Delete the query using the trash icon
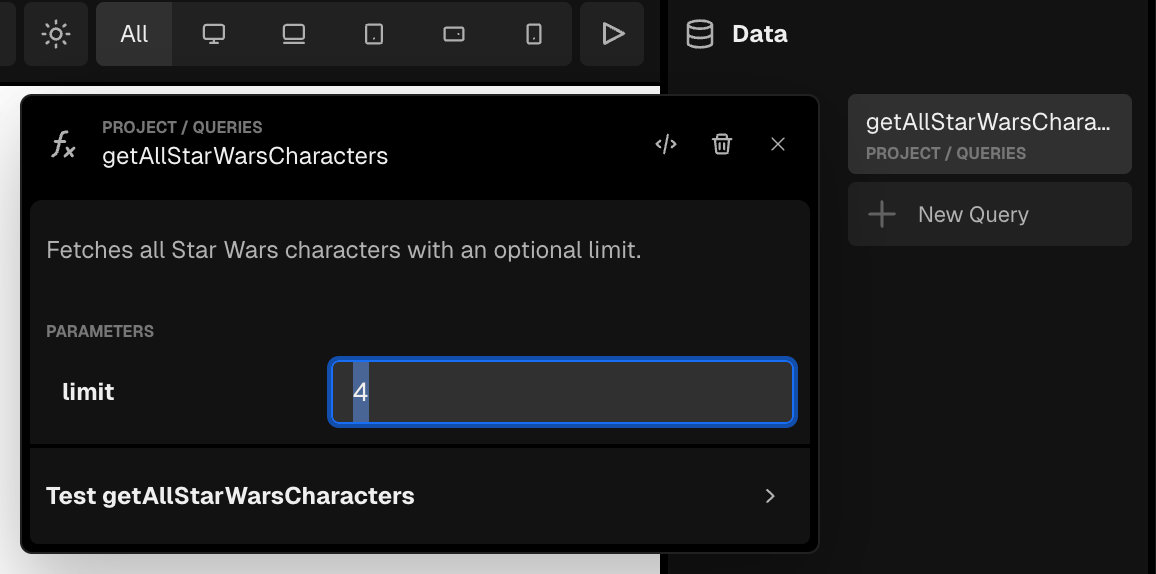Image resolution: width=1156 pixels, height=574 pixels. (x=722, y=144)
